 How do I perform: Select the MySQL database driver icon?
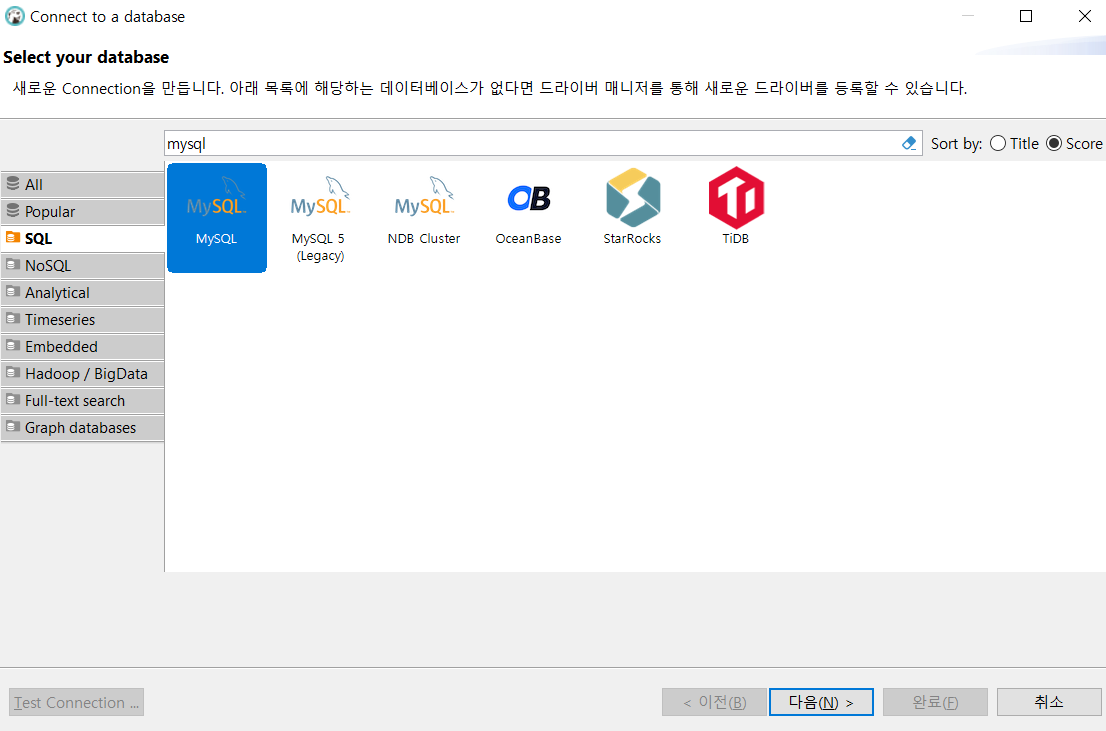click(x=217, y=217)
